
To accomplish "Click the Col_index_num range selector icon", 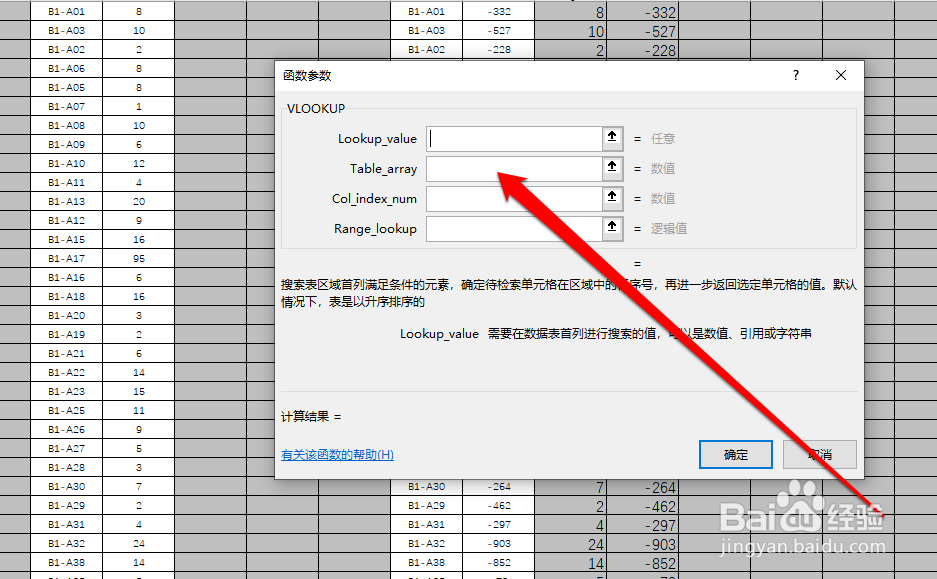I will click(x=612, y=198).
